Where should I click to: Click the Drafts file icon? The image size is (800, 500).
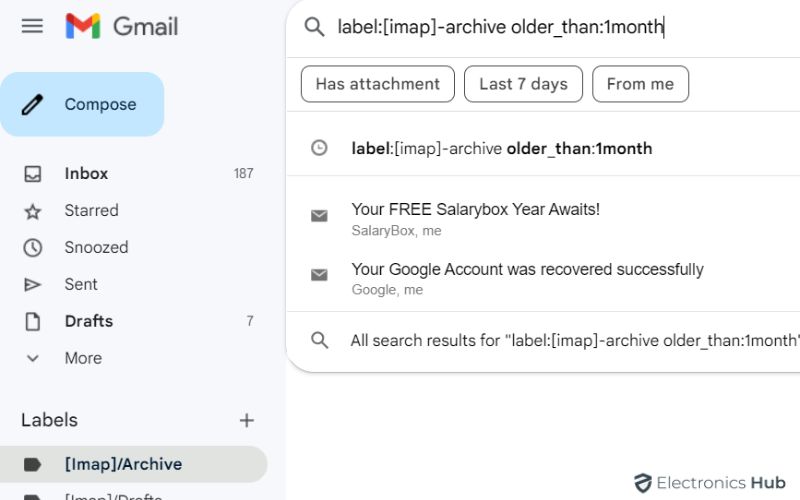click(33, 322)
